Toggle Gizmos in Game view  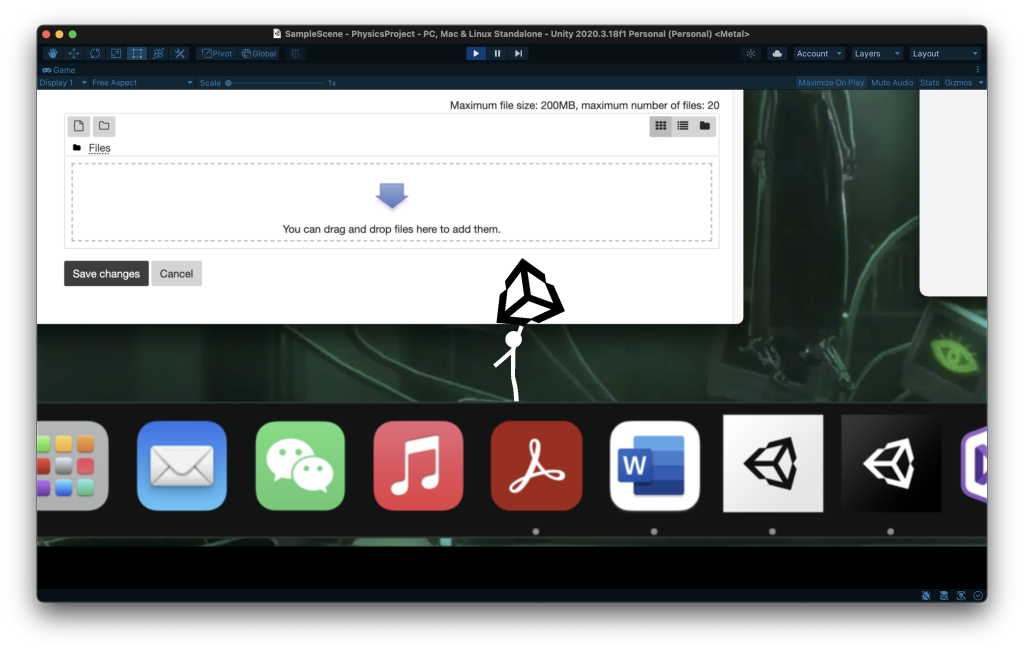pos(958,83)
